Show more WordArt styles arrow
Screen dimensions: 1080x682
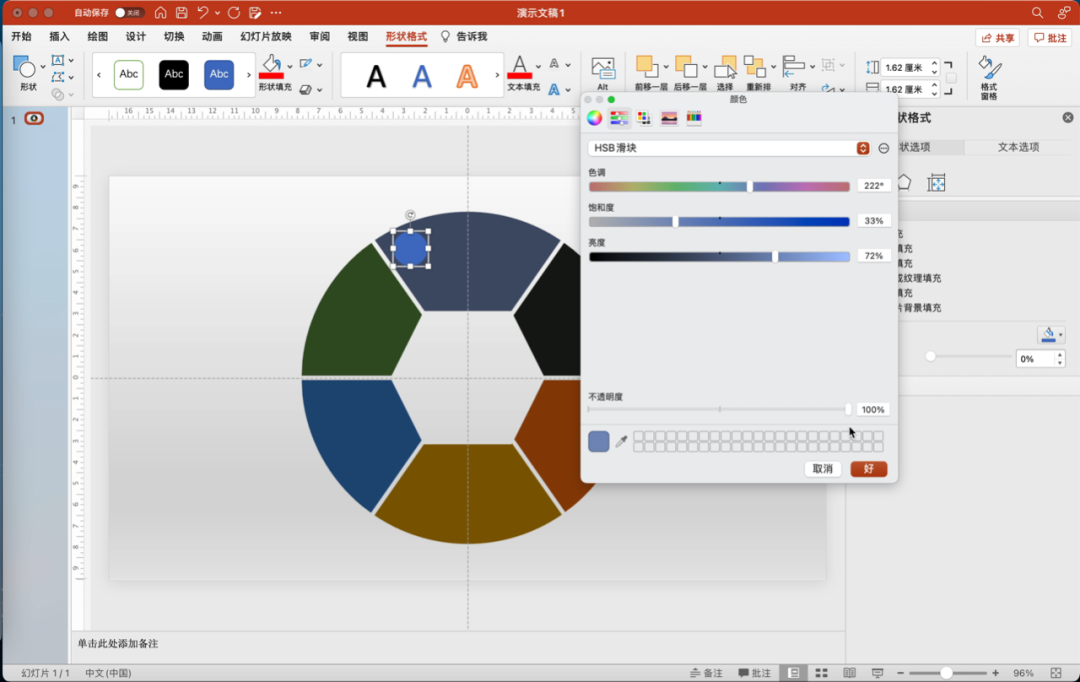click(x=497, y=74)
